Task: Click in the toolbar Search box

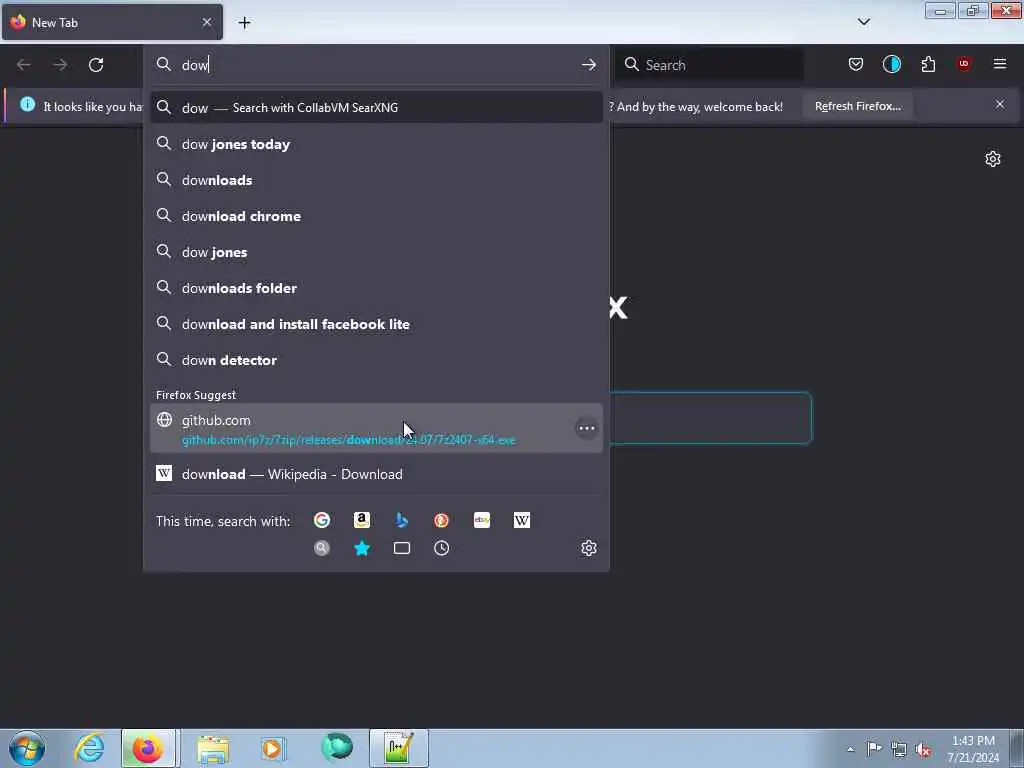Action: pyautogui.click(x=709, y=65)
